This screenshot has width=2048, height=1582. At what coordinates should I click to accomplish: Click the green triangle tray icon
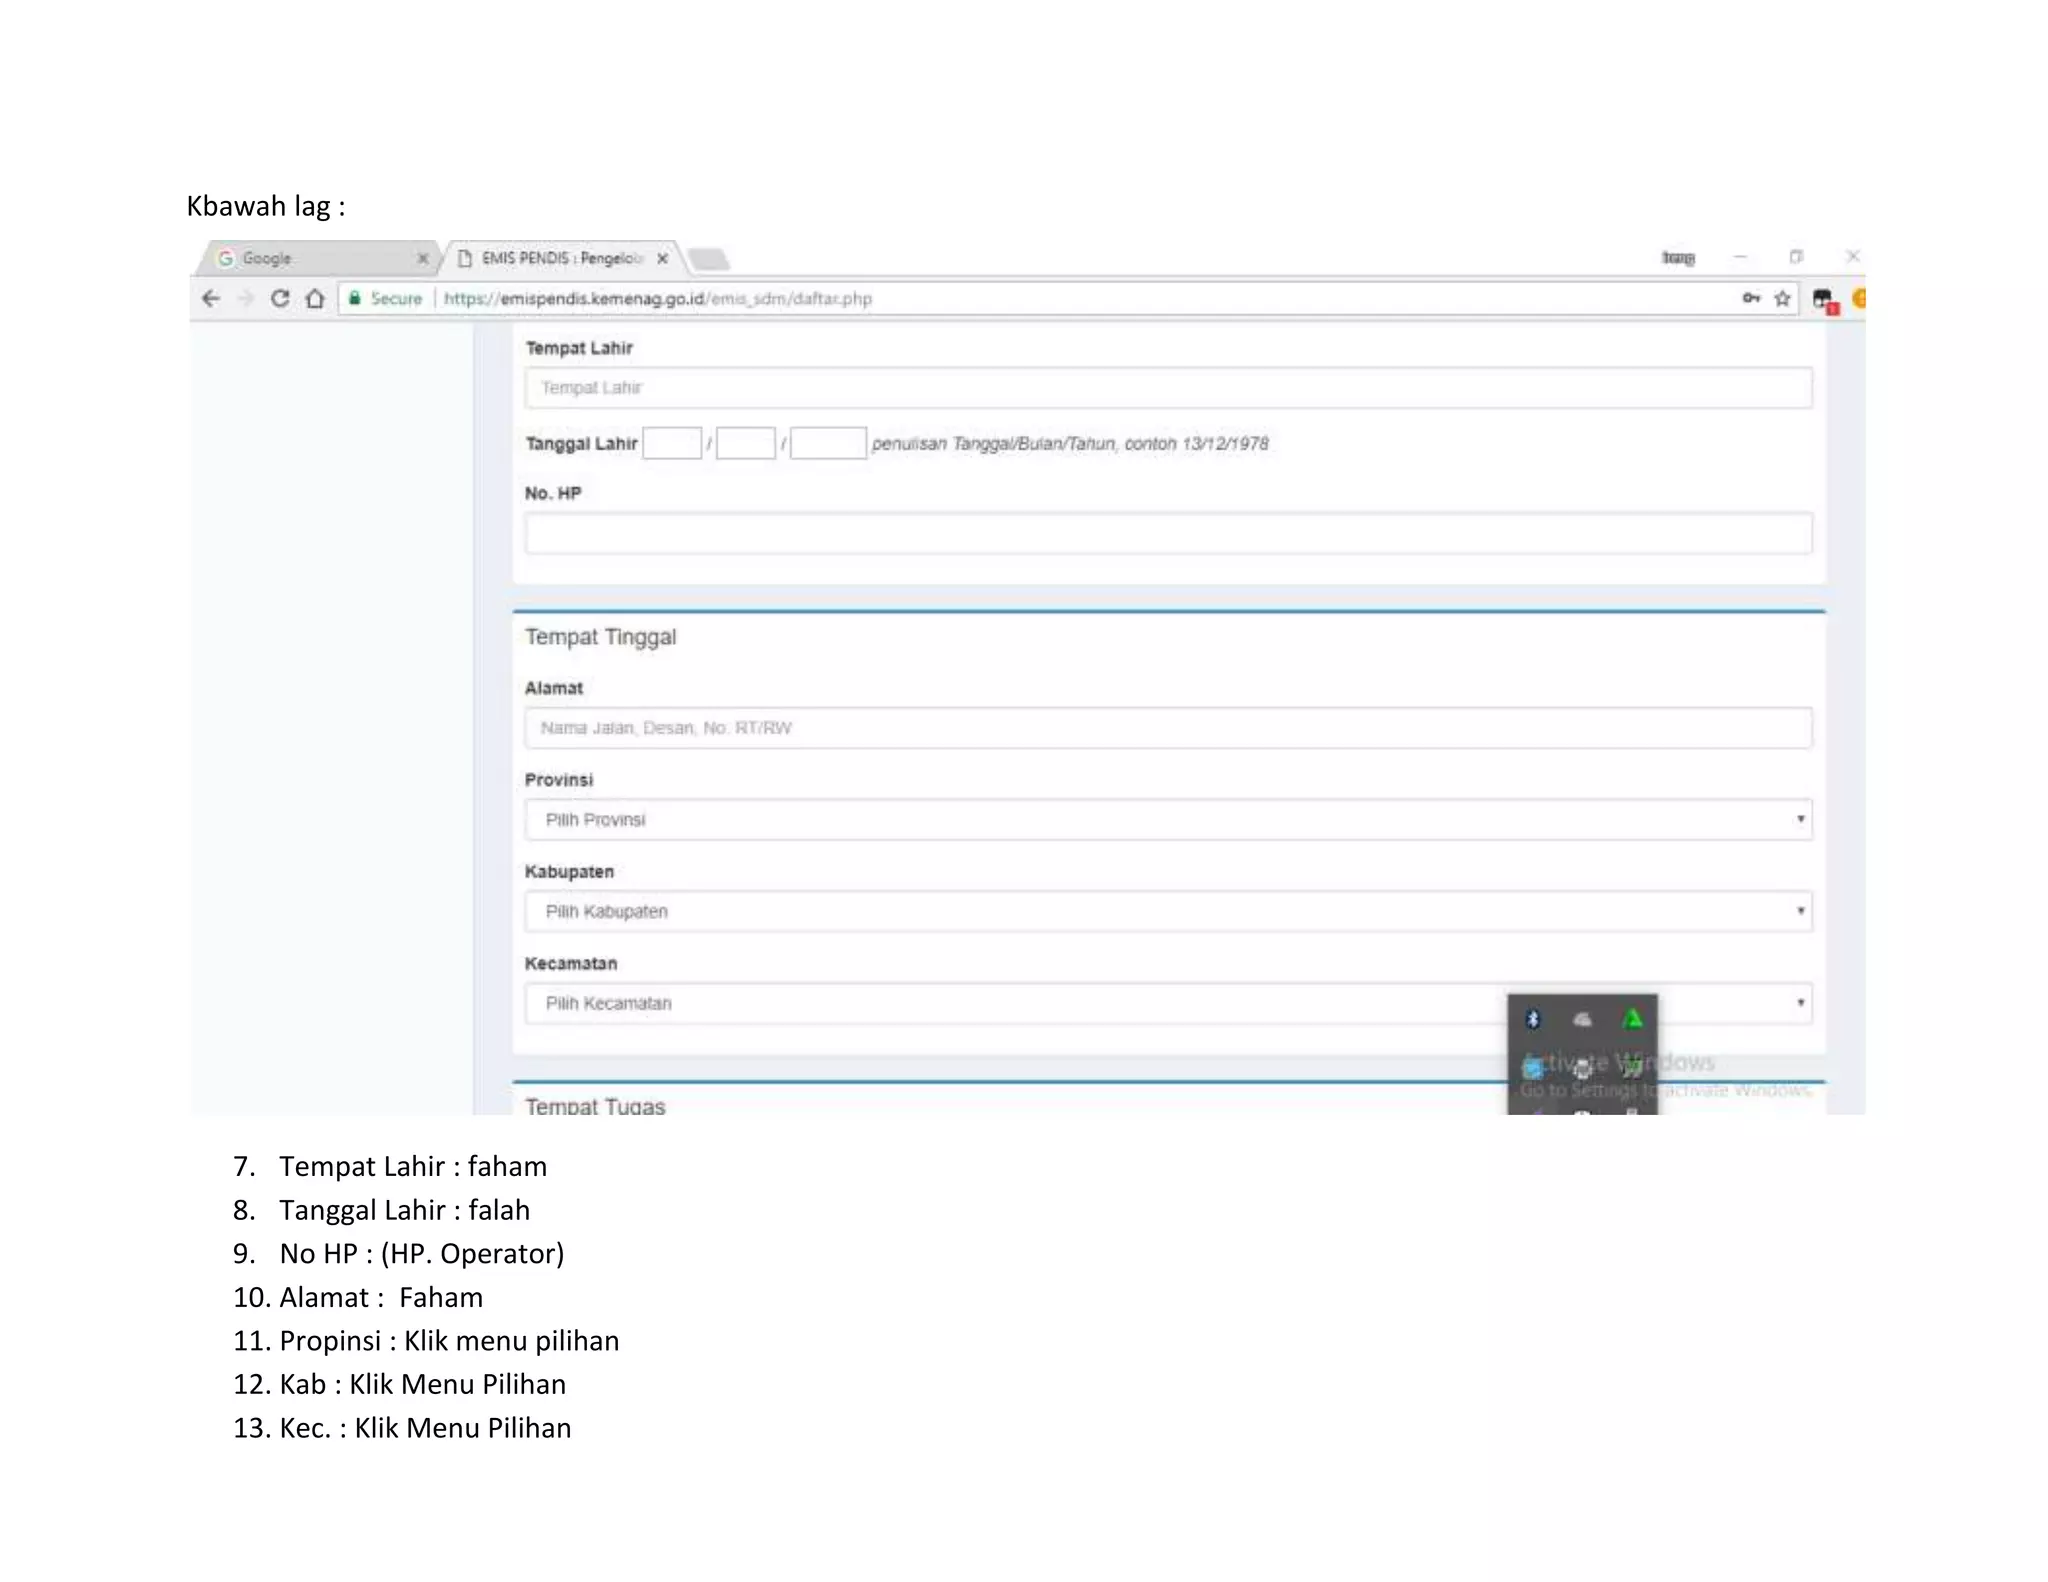coord(1632,1019)
